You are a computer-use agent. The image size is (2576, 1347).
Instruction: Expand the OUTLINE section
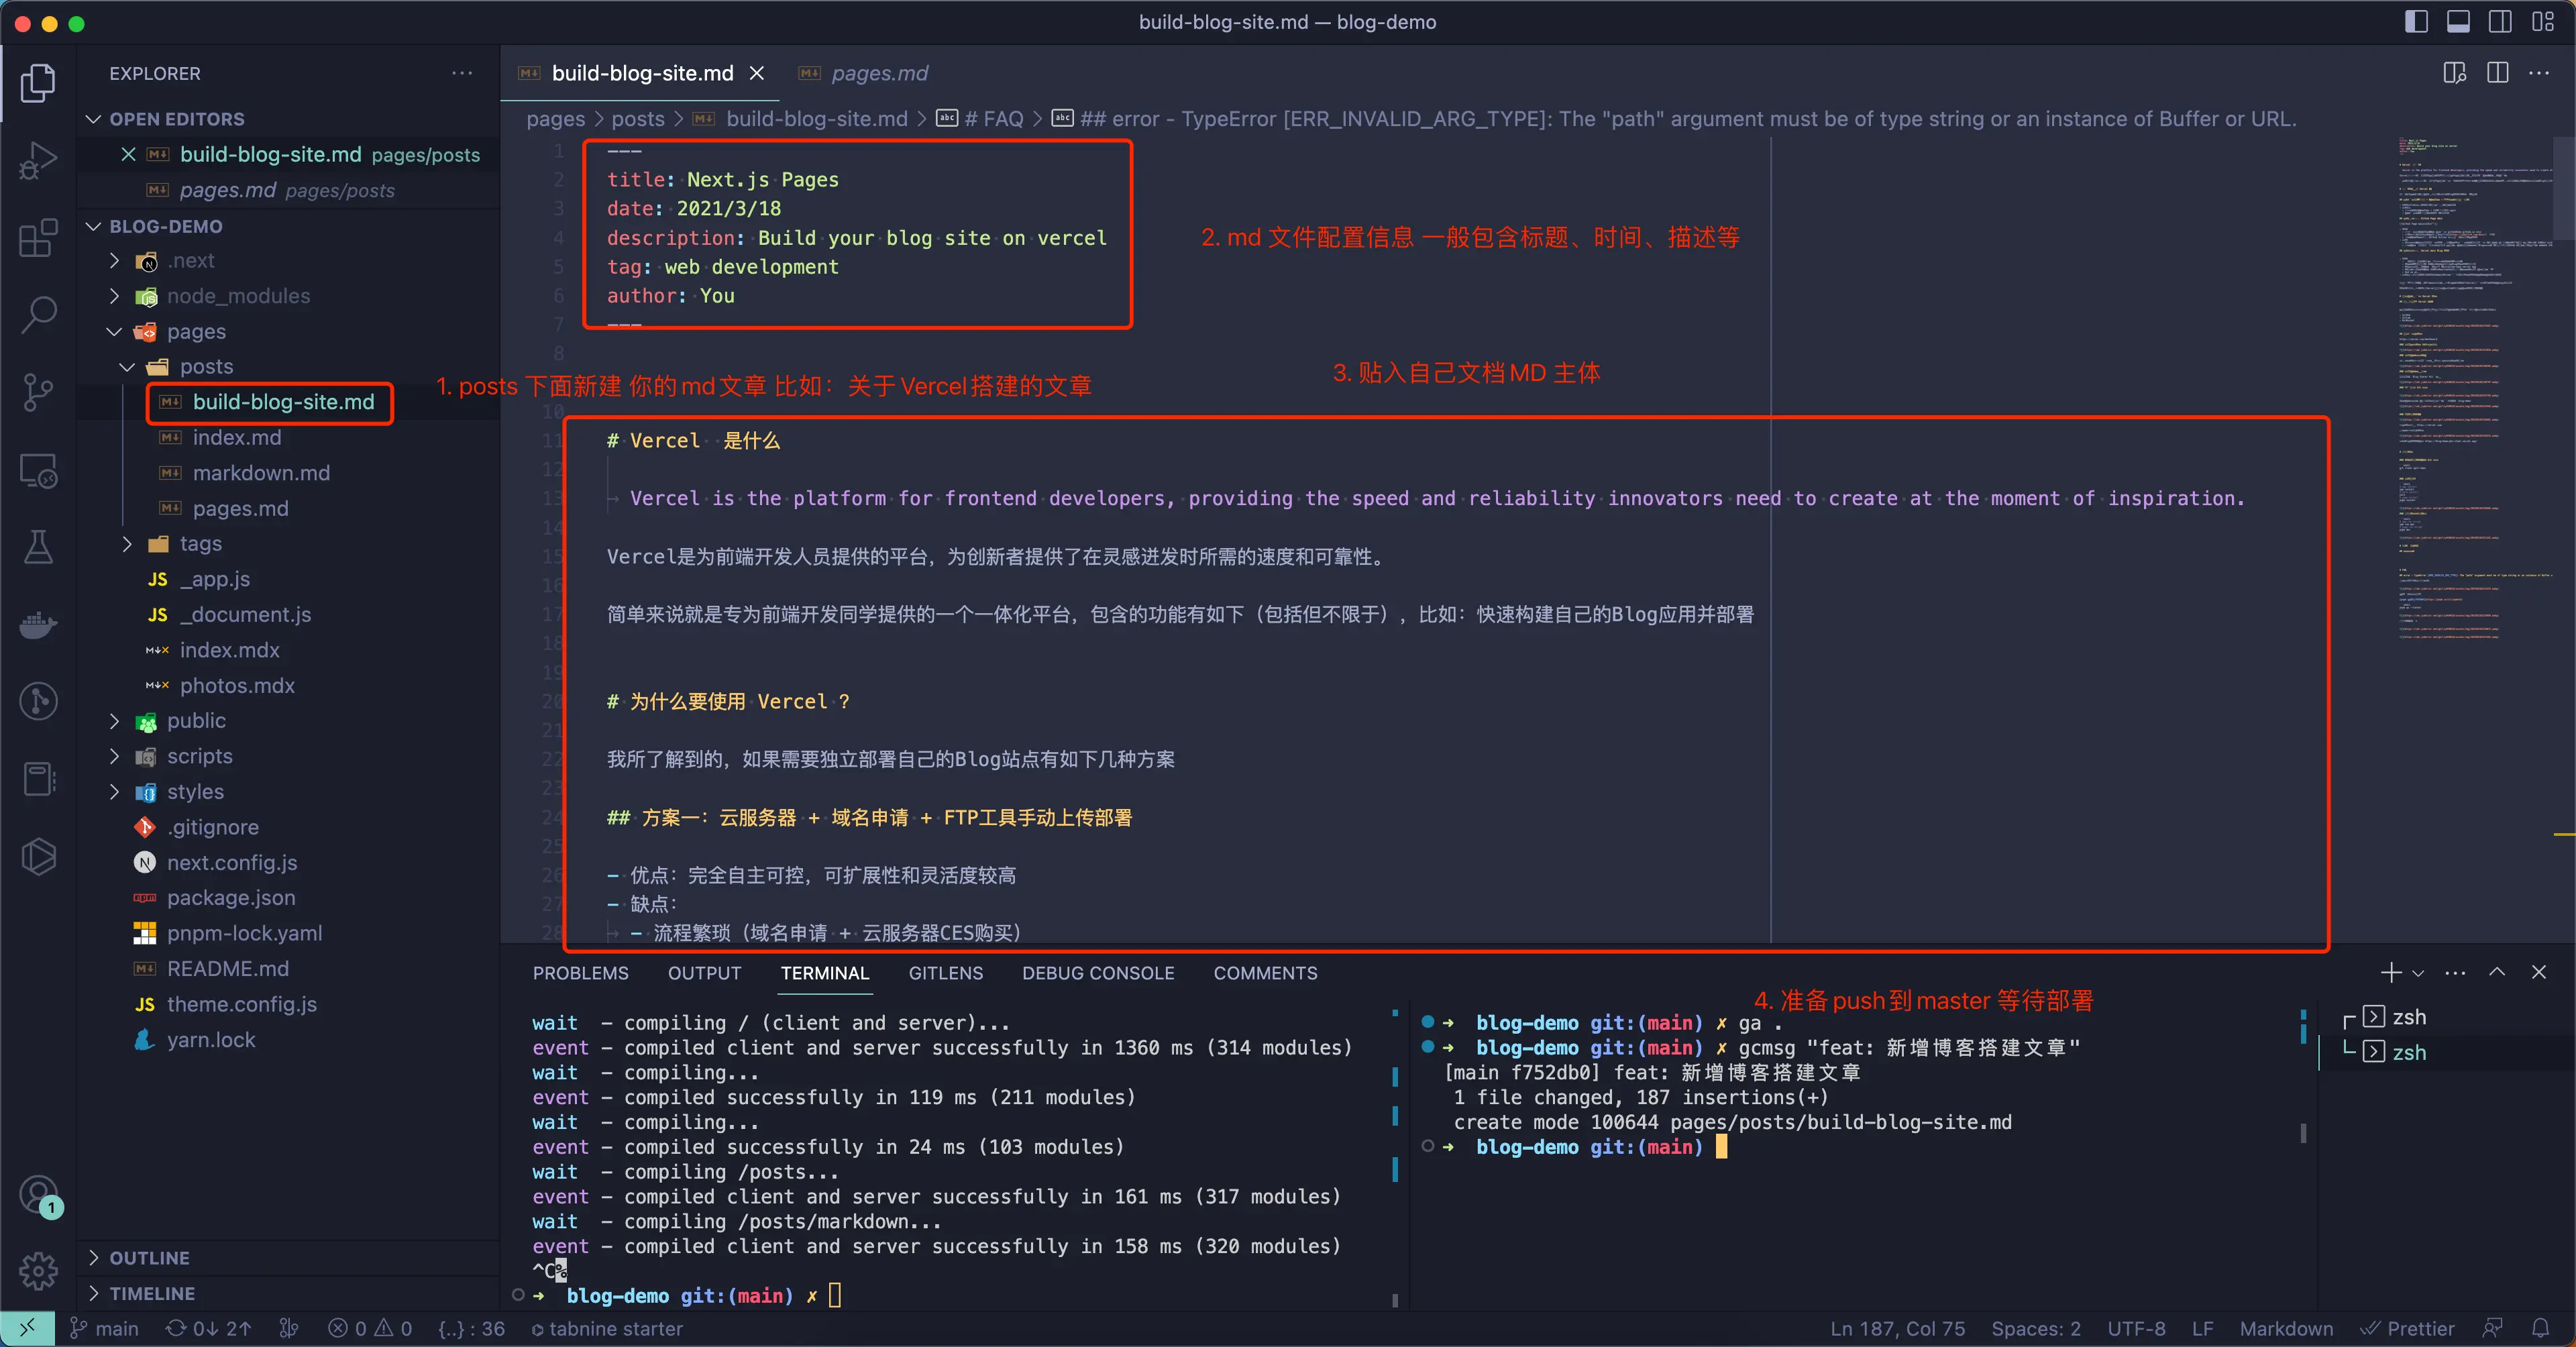[x=150, y=1257]
